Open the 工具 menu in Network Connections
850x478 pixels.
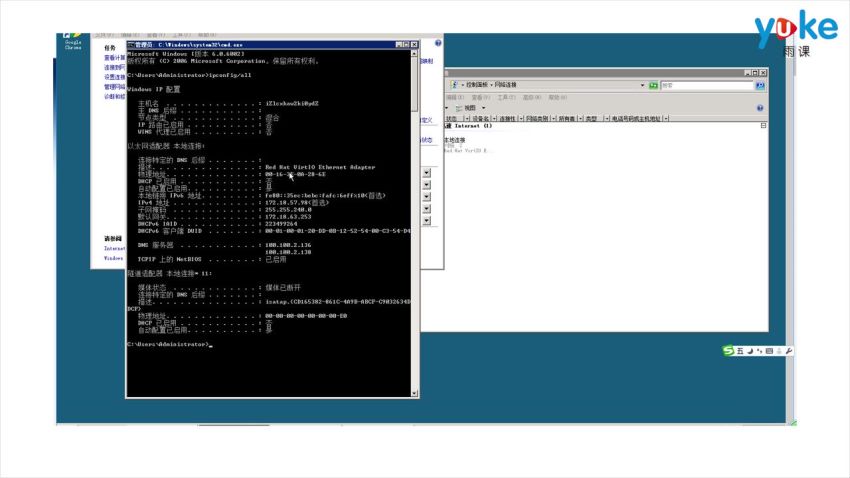[x=506, y=98]
